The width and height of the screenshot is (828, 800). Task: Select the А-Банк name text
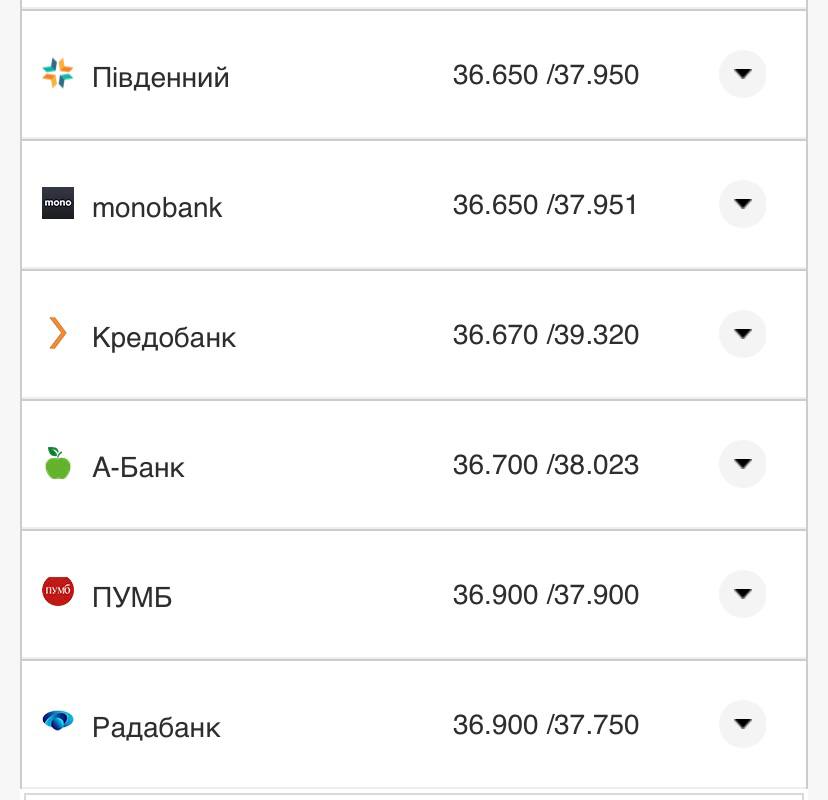coord(138,467)
